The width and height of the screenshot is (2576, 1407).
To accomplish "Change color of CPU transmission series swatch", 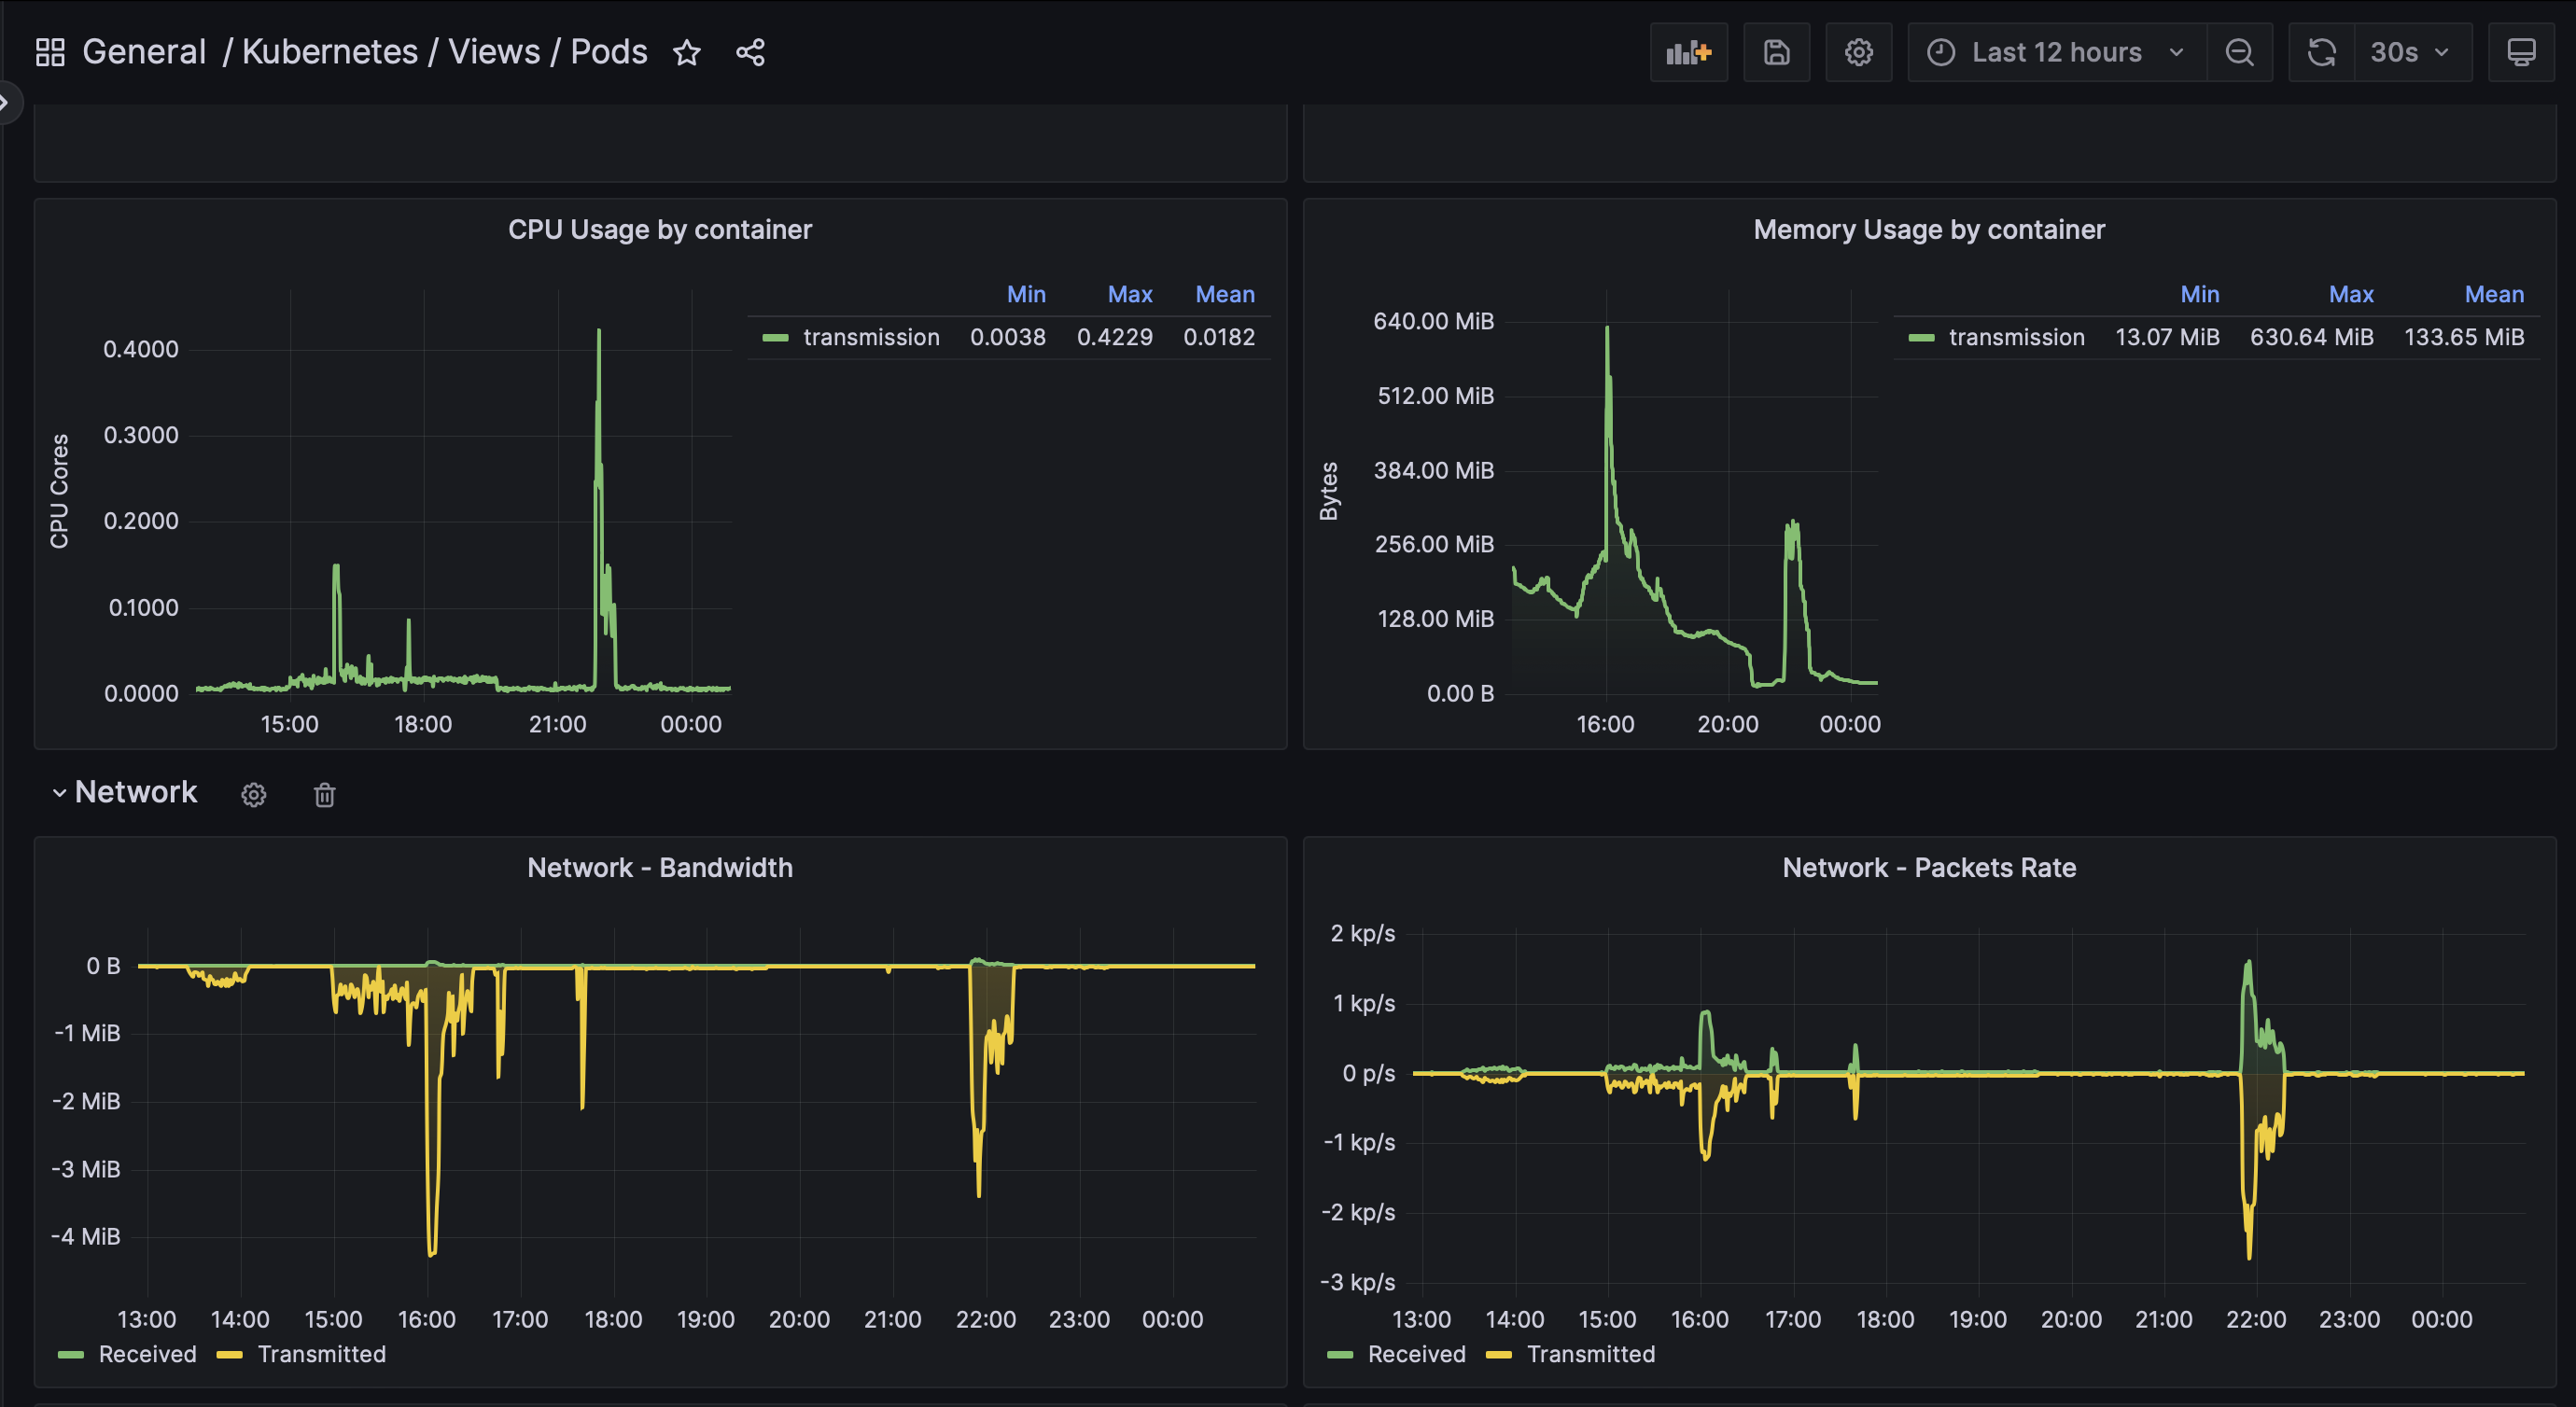I will [x=775, y=338].
